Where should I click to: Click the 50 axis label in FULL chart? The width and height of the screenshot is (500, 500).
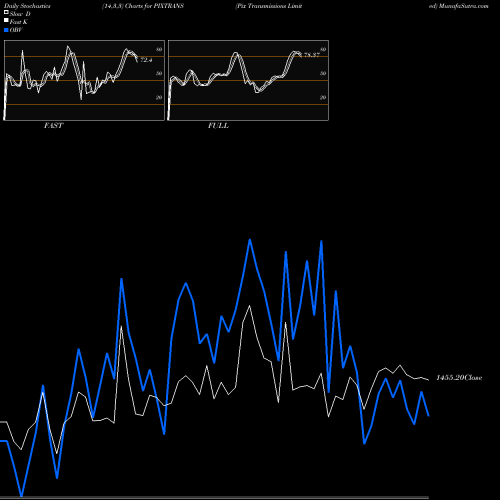(323, 73)
